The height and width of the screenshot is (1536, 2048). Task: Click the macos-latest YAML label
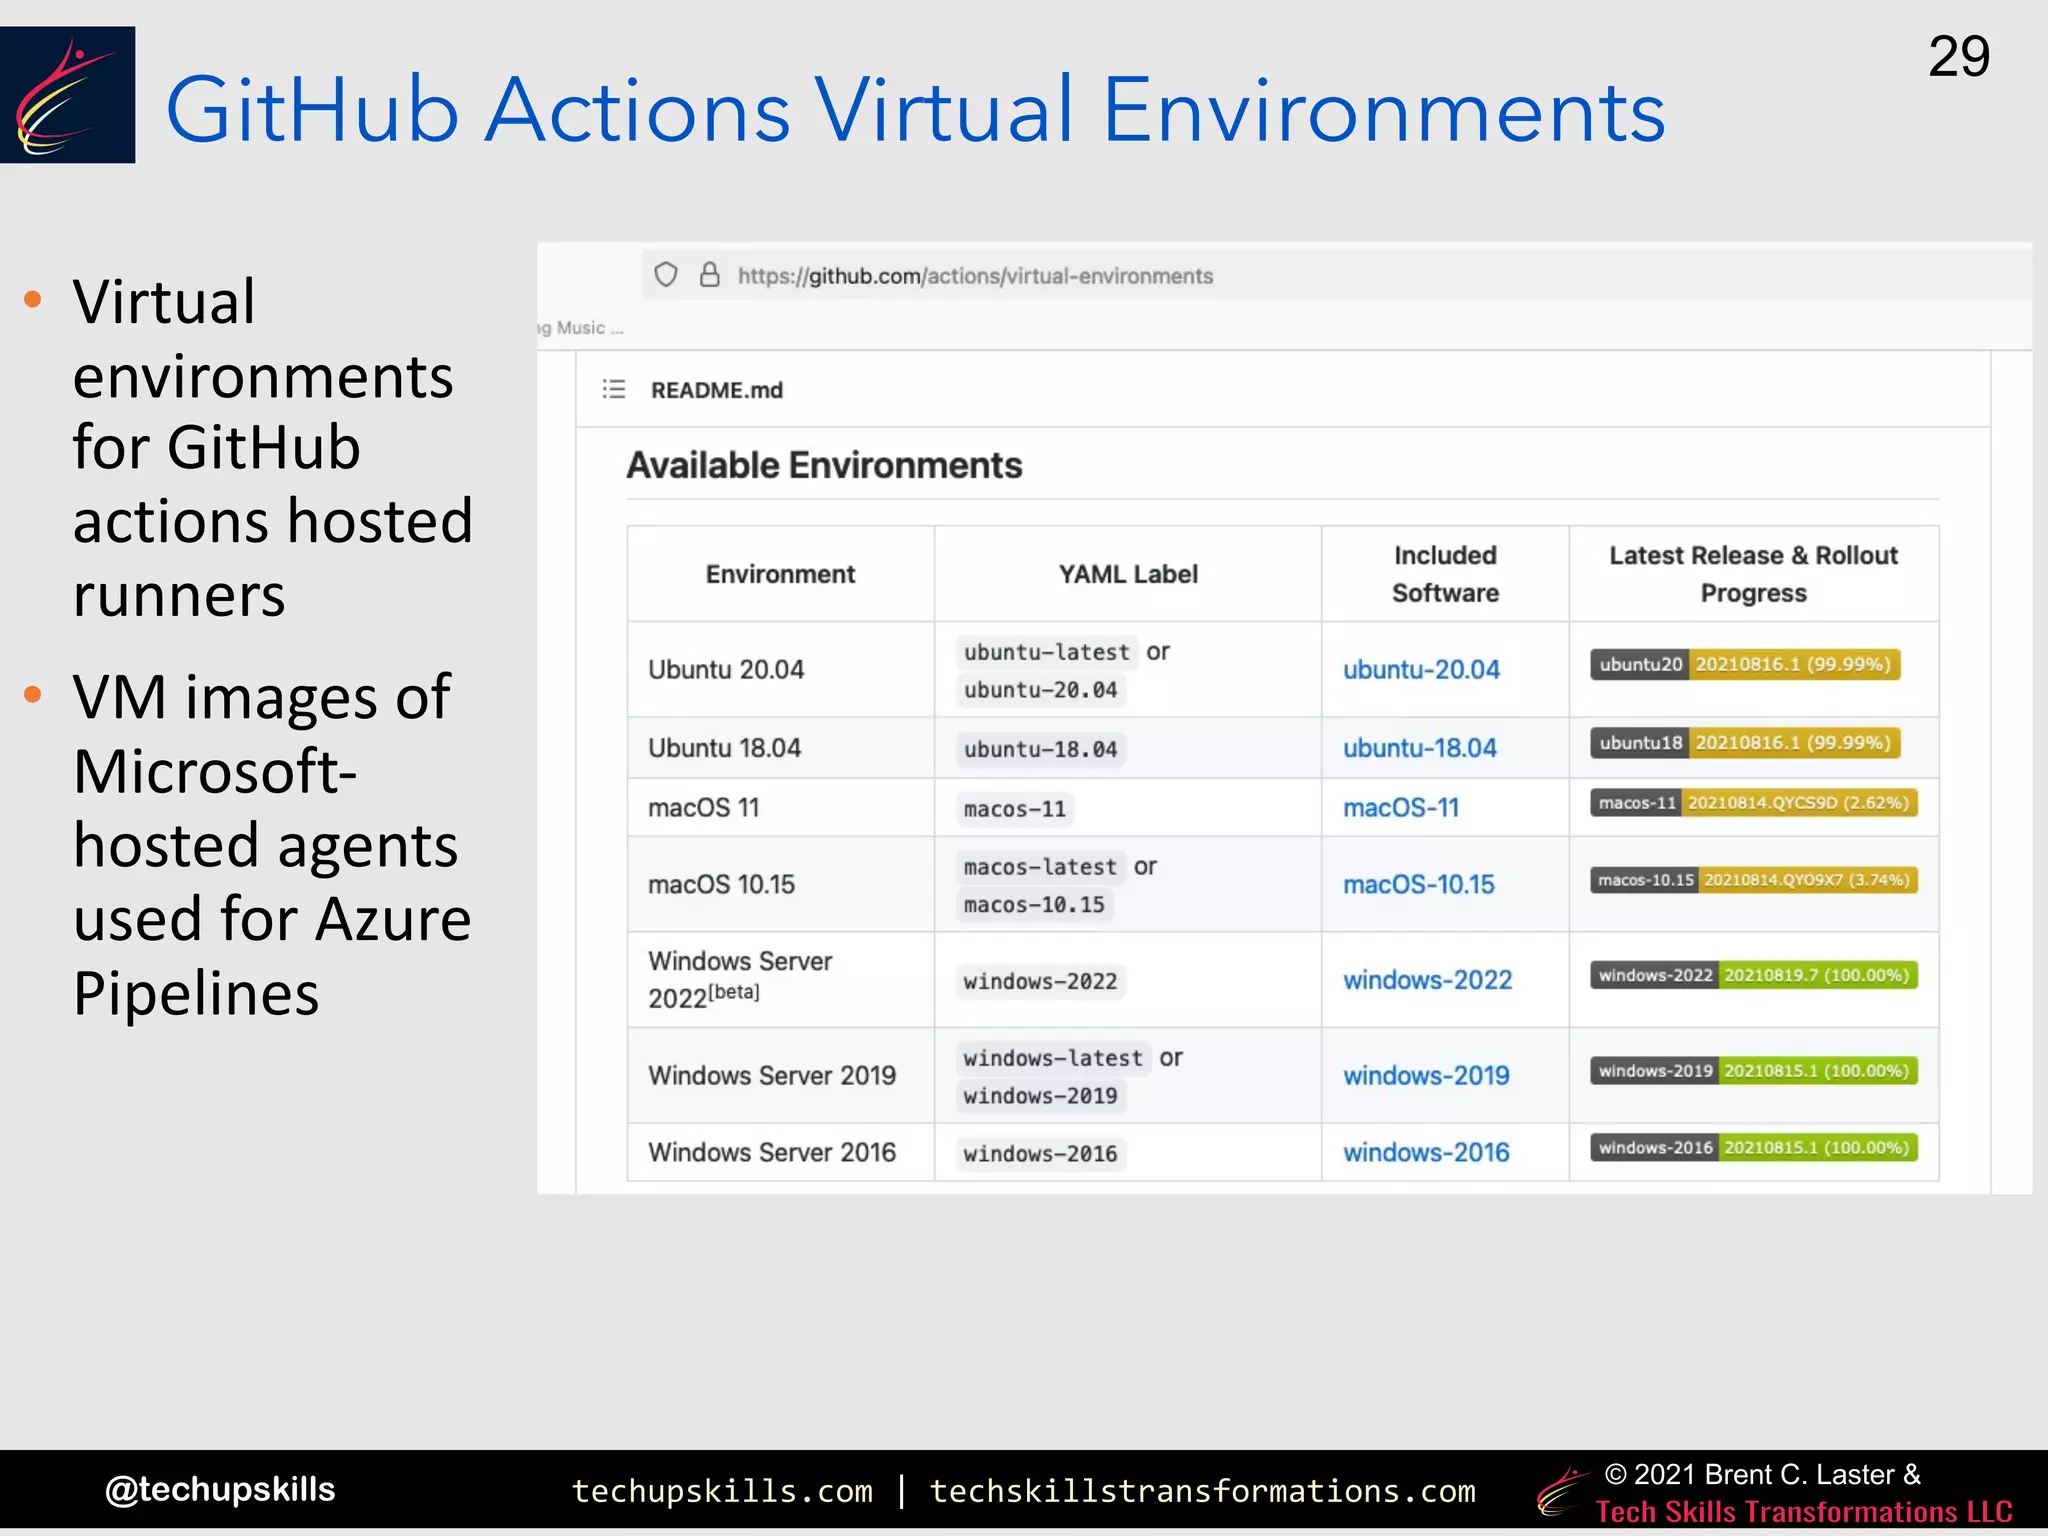(x=1040, y=867)
